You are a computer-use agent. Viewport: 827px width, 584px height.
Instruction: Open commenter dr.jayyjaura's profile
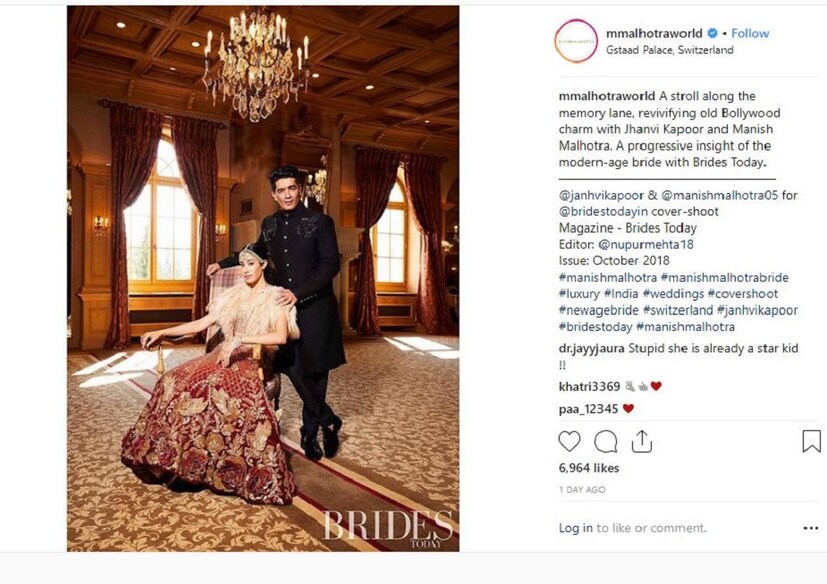coord(592,349)
